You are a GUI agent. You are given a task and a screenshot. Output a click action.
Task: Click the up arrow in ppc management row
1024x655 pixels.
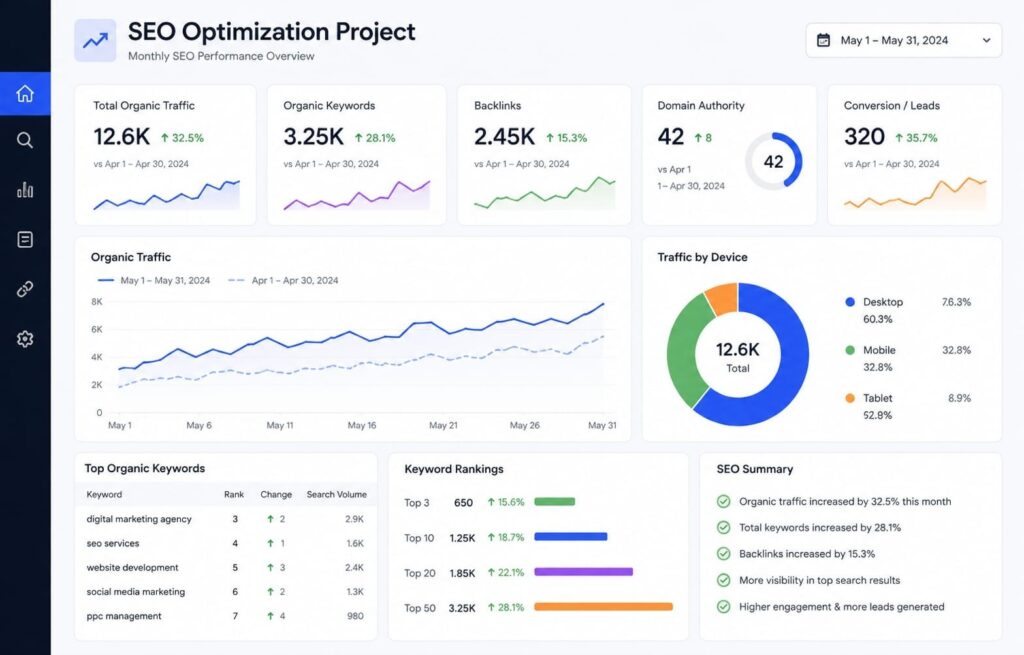tap(270, 616)
